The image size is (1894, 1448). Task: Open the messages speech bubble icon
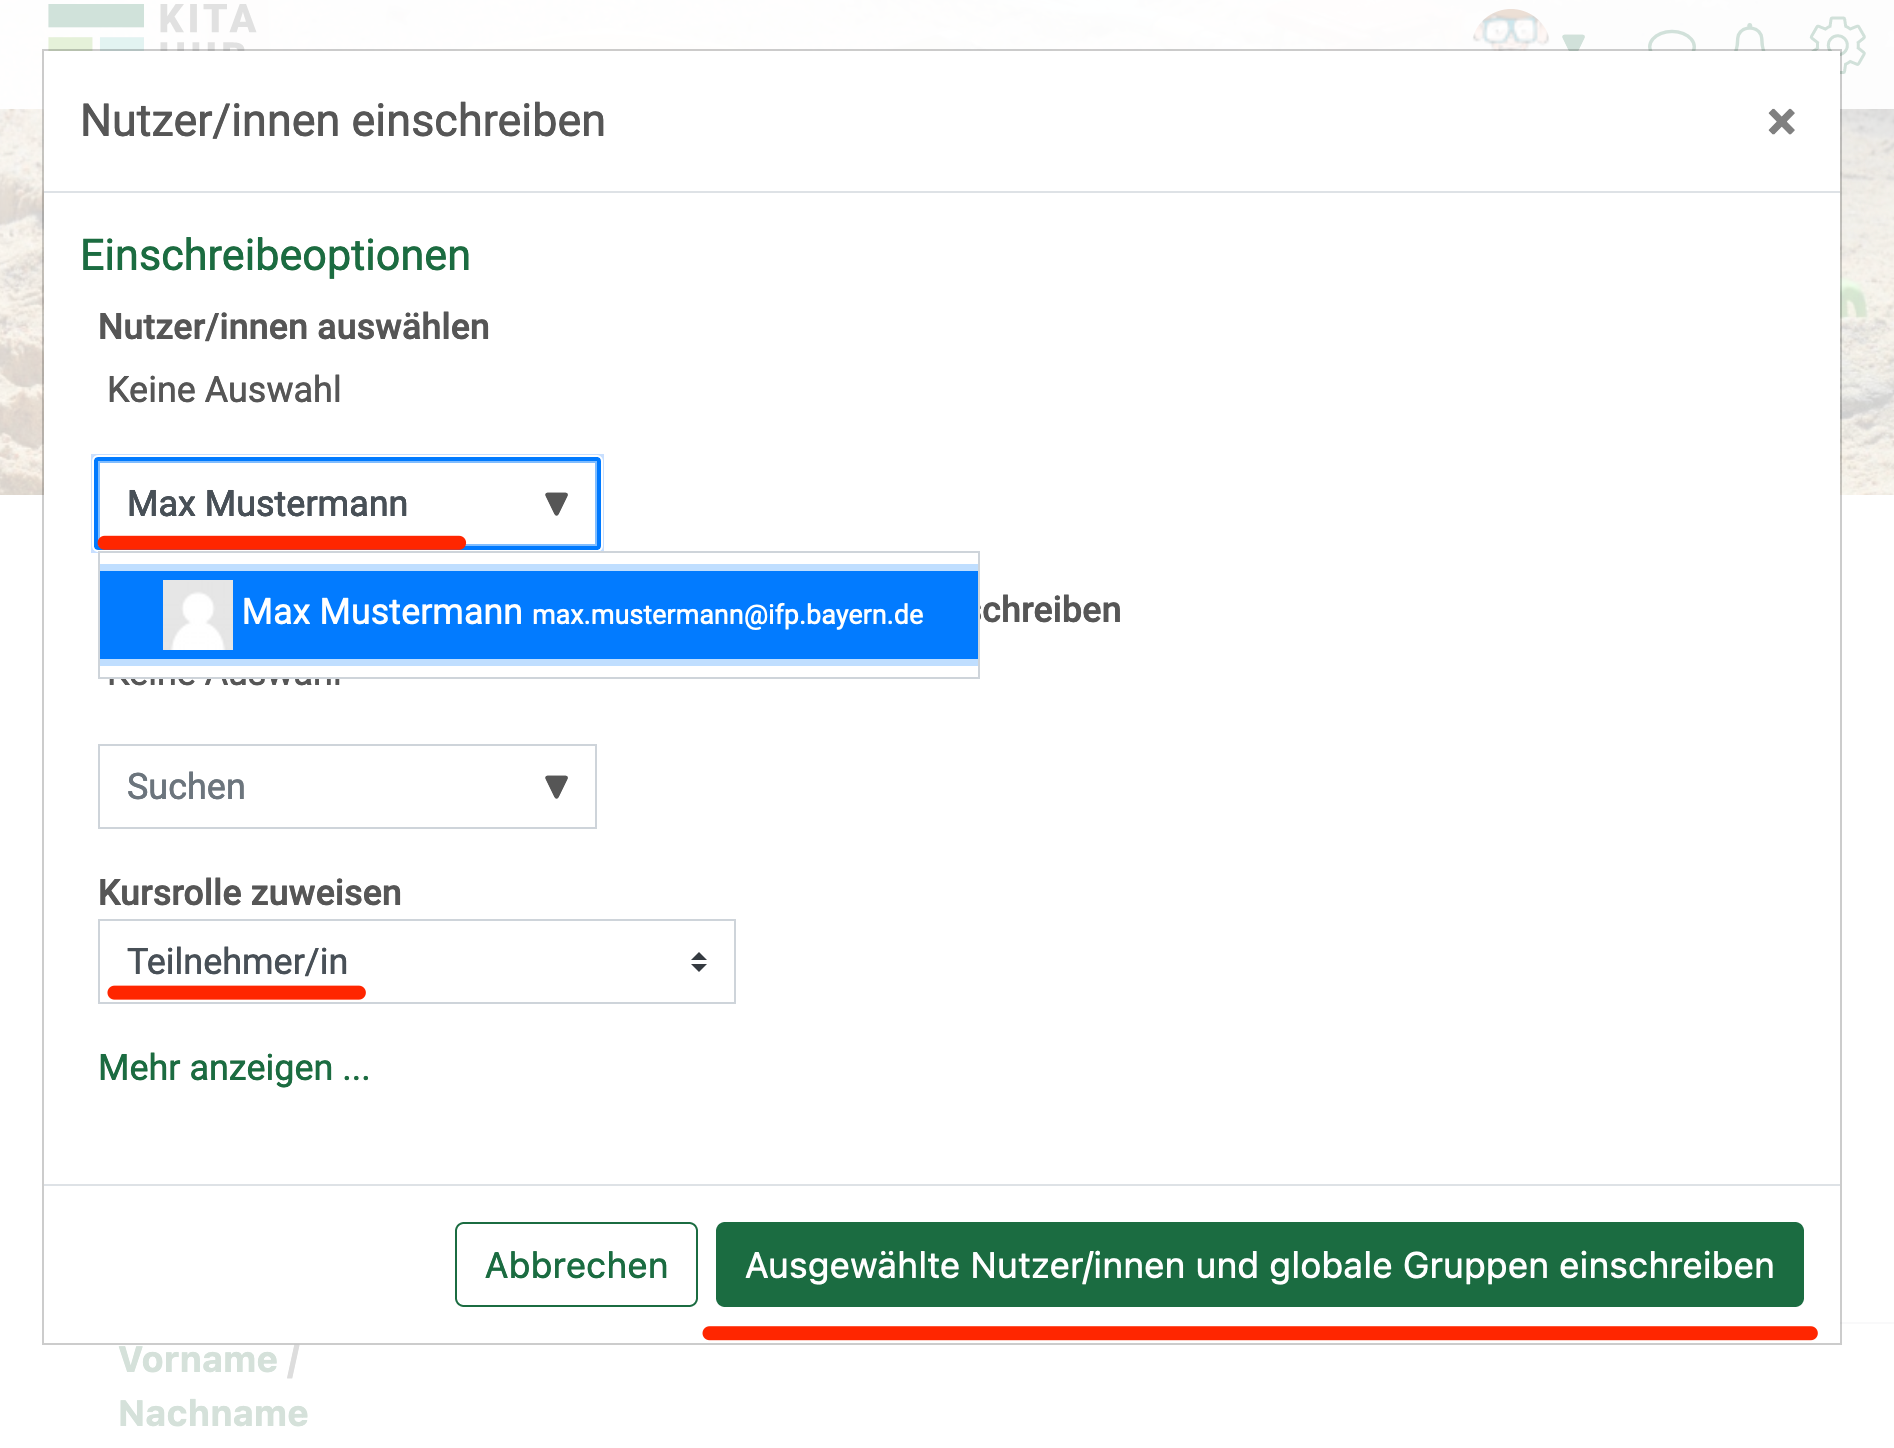tap(1671, 41)
